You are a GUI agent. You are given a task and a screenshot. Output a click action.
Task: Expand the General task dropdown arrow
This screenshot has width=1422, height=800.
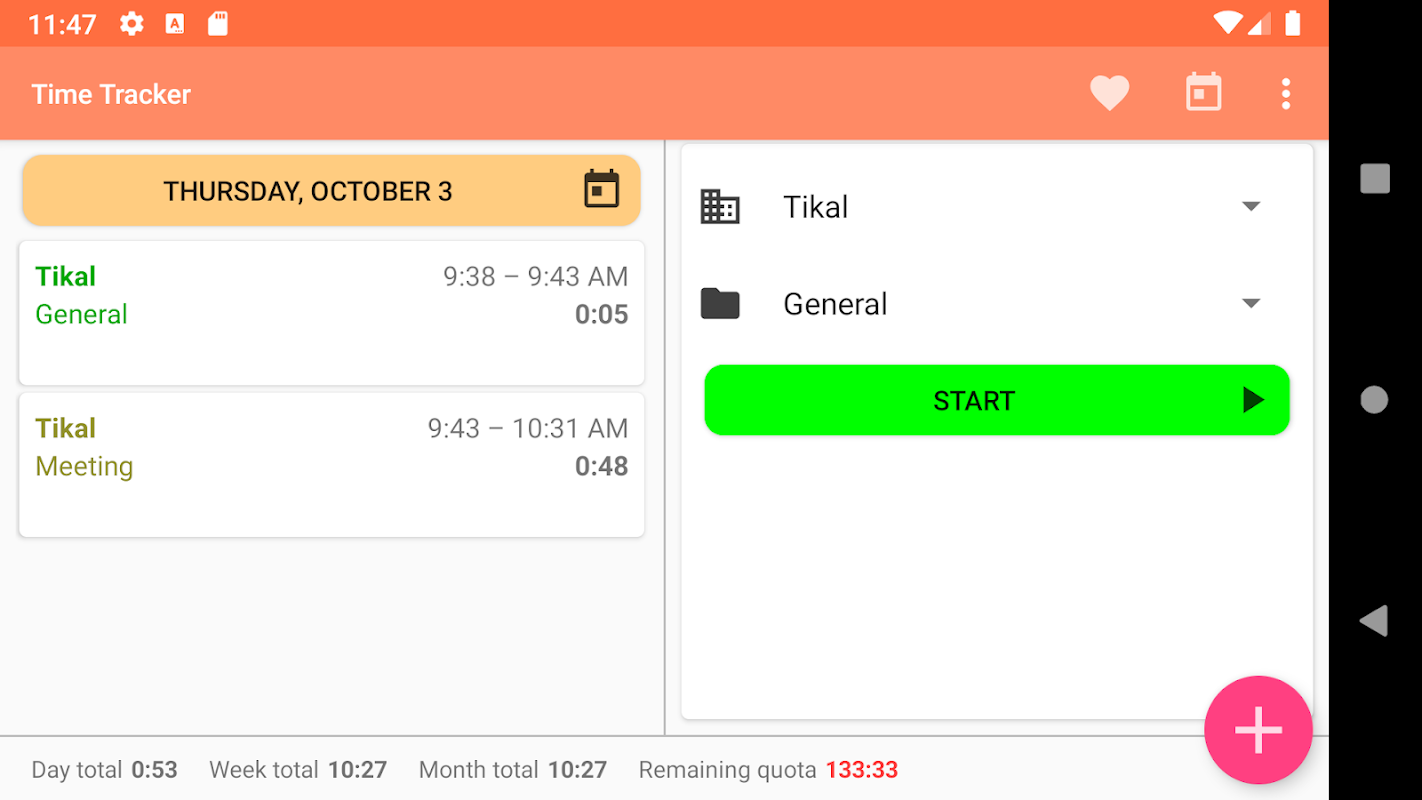coord(1251,303)
